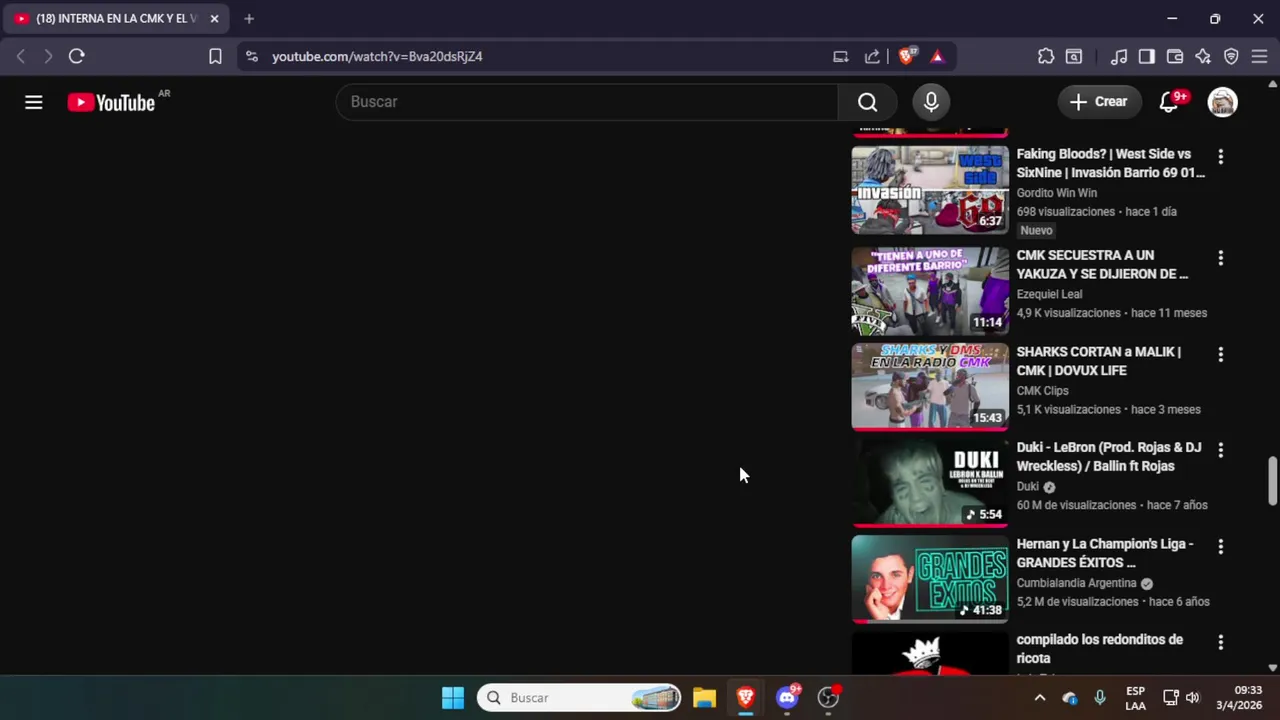Open Leo AI sparkle icon
This screenshot has width=1280, height=720.
pyautogui.click(x=1203, y=56)
